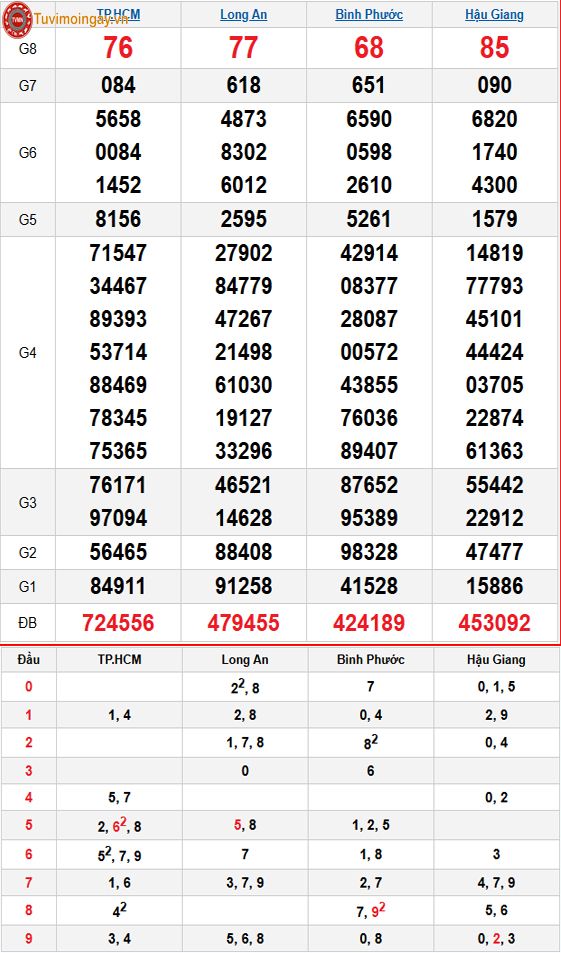Click the G4 row label

click(28, 353)
